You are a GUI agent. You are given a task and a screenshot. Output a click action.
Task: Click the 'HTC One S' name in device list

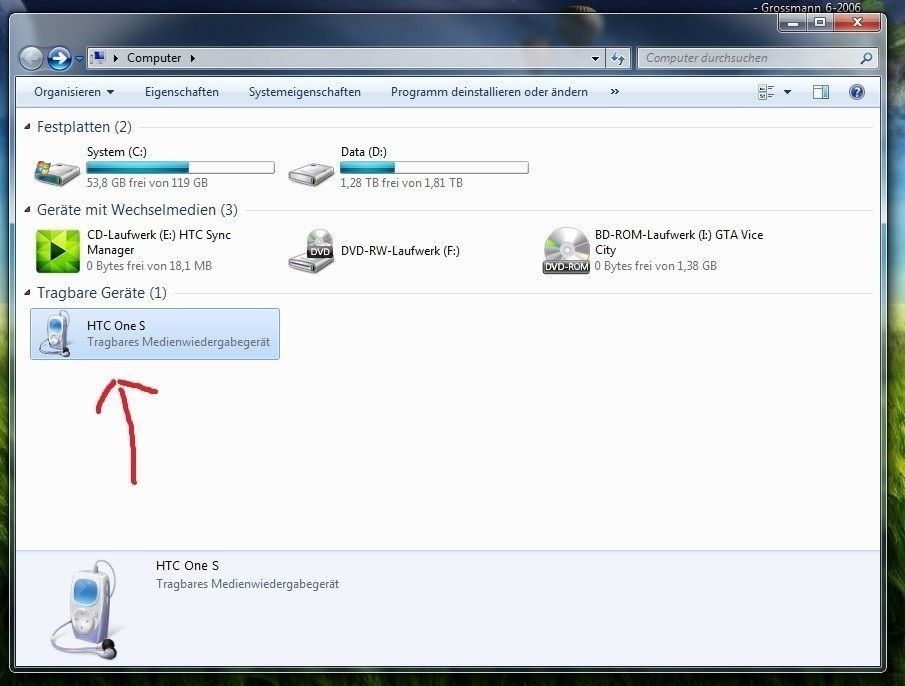coord(116,325)
